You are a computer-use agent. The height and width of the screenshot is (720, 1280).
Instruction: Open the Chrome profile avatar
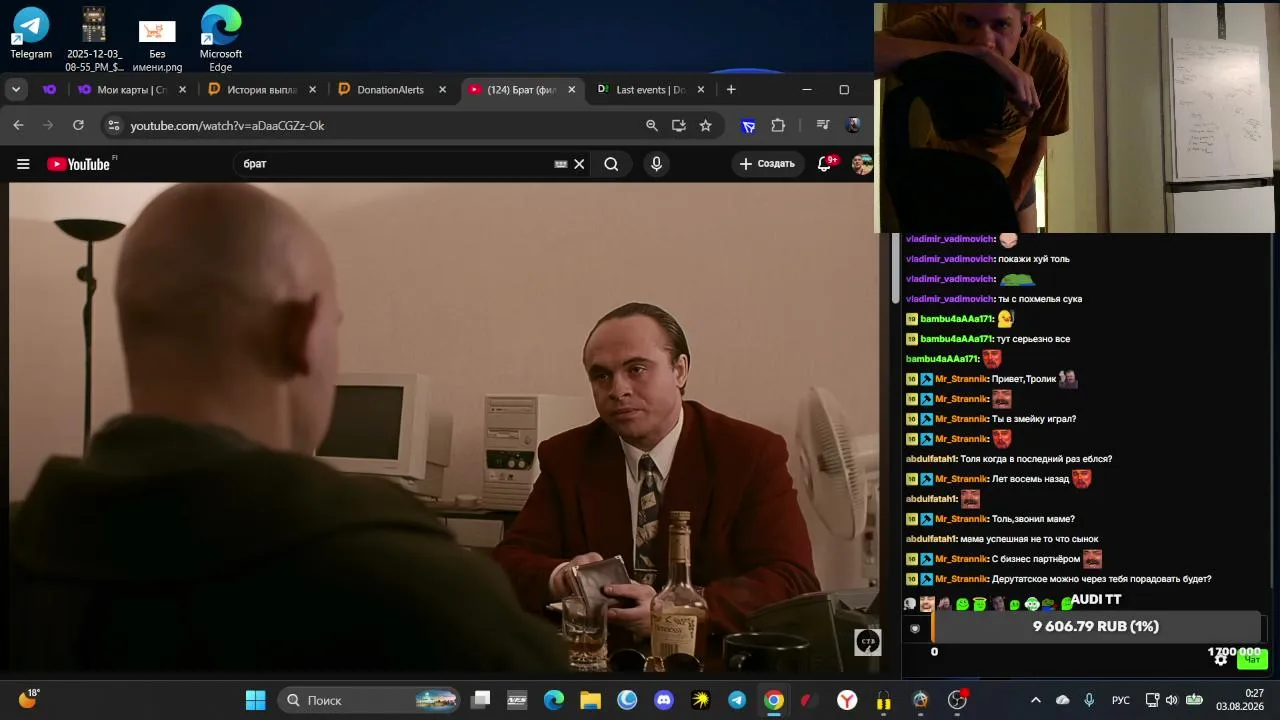(853, 125)
